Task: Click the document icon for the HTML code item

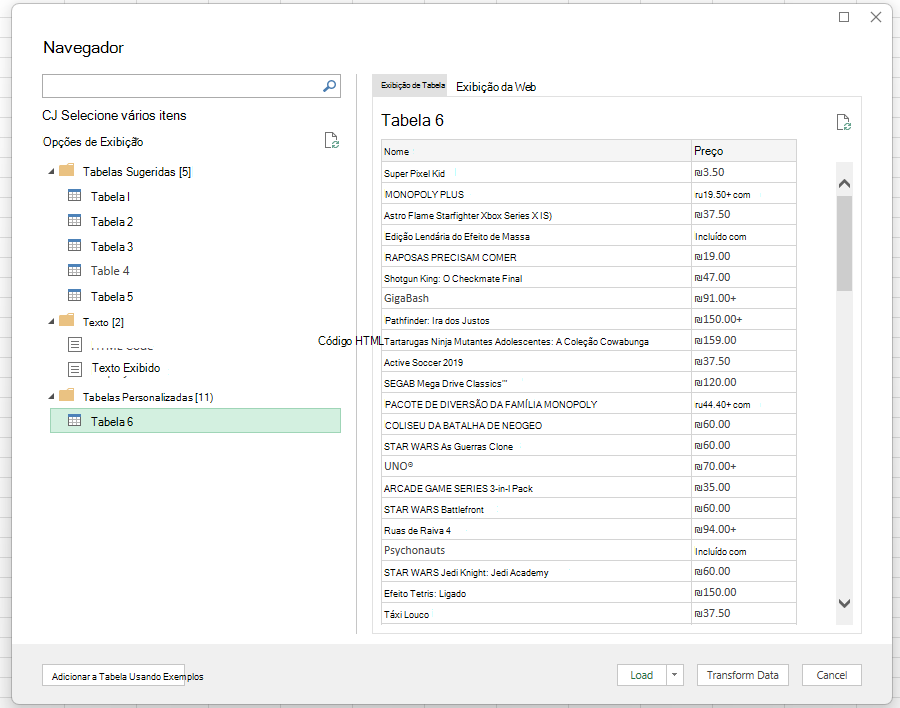Action: pyautogui.click(x=75, y=345)
